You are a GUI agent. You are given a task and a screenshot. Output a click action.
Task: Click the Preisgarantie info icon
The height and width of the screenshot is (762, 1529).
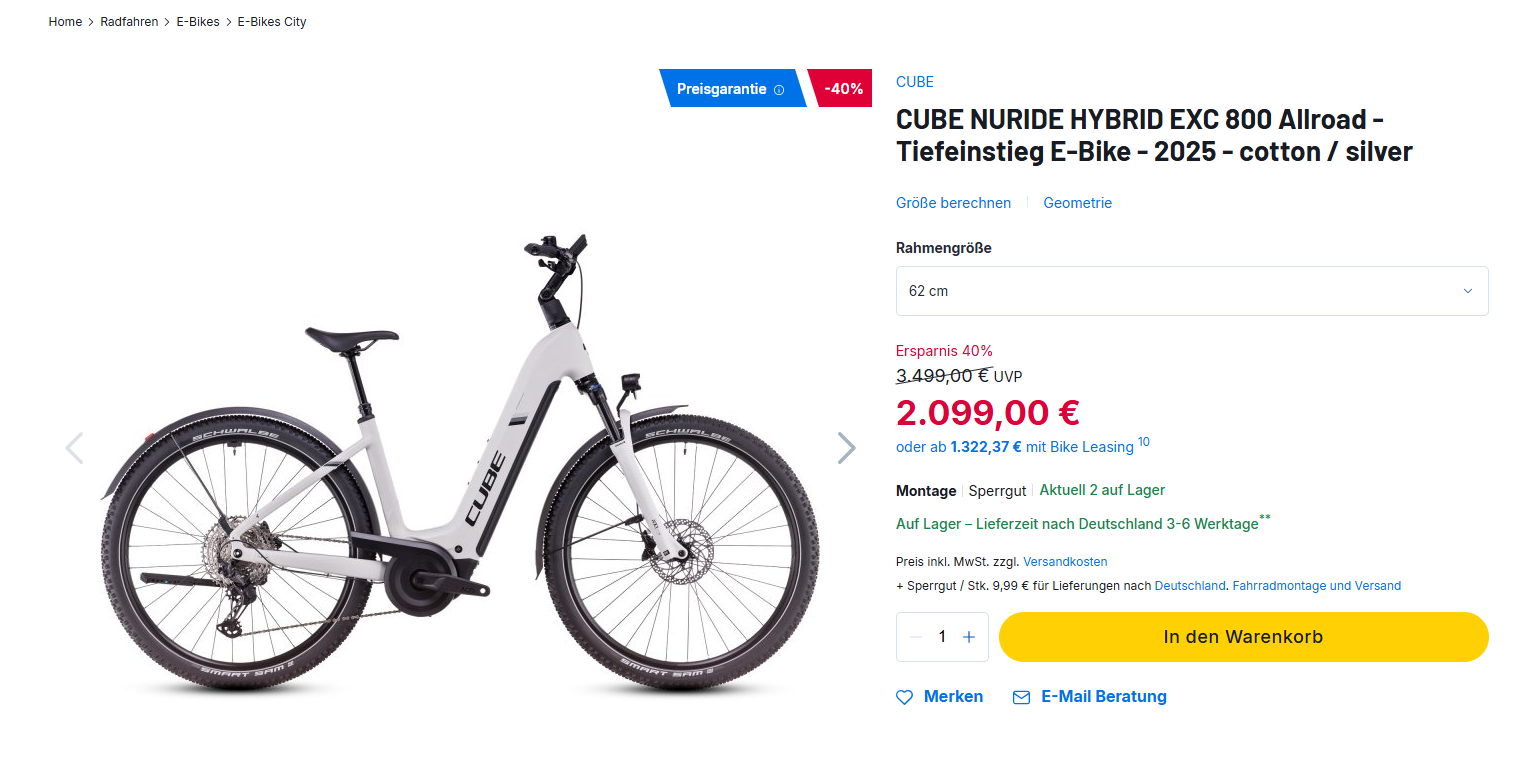tap(779, 90)
